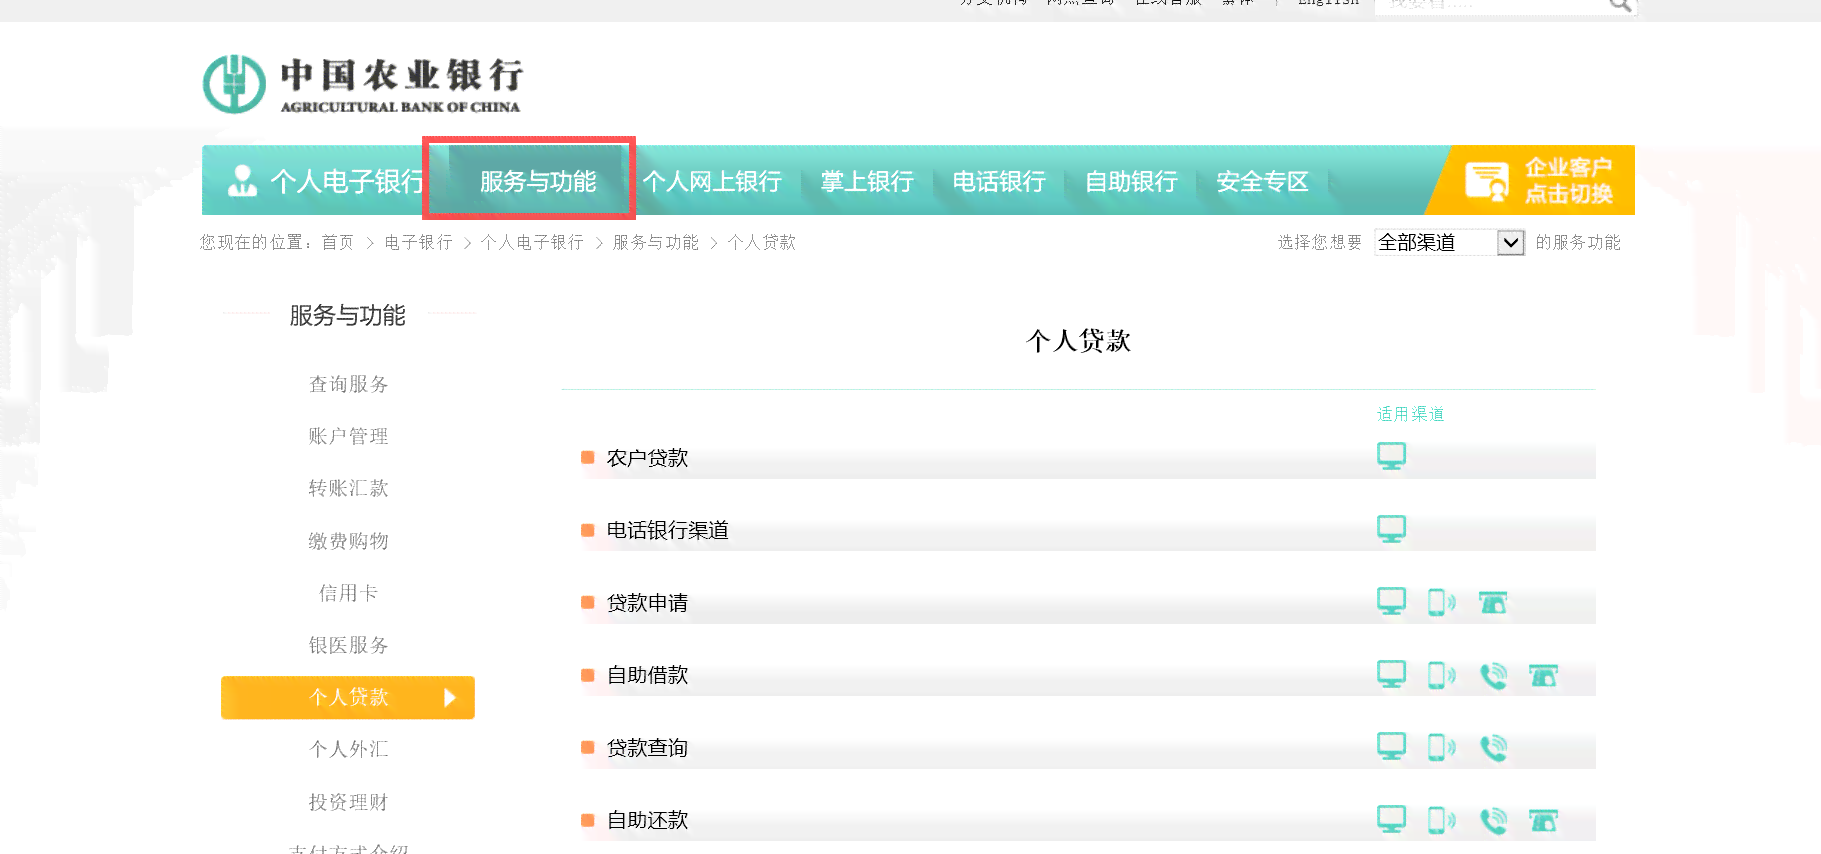Viewport: 1821px width, 854px height.
Task: Select 个人外汇 in the sidebar
Action: point(348,749)
